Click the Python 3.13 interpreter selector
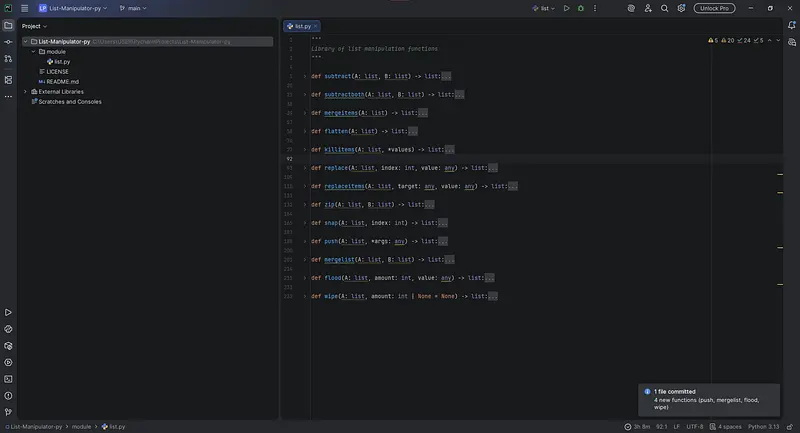Screen dimensions: 800x433 coord(763,426)
